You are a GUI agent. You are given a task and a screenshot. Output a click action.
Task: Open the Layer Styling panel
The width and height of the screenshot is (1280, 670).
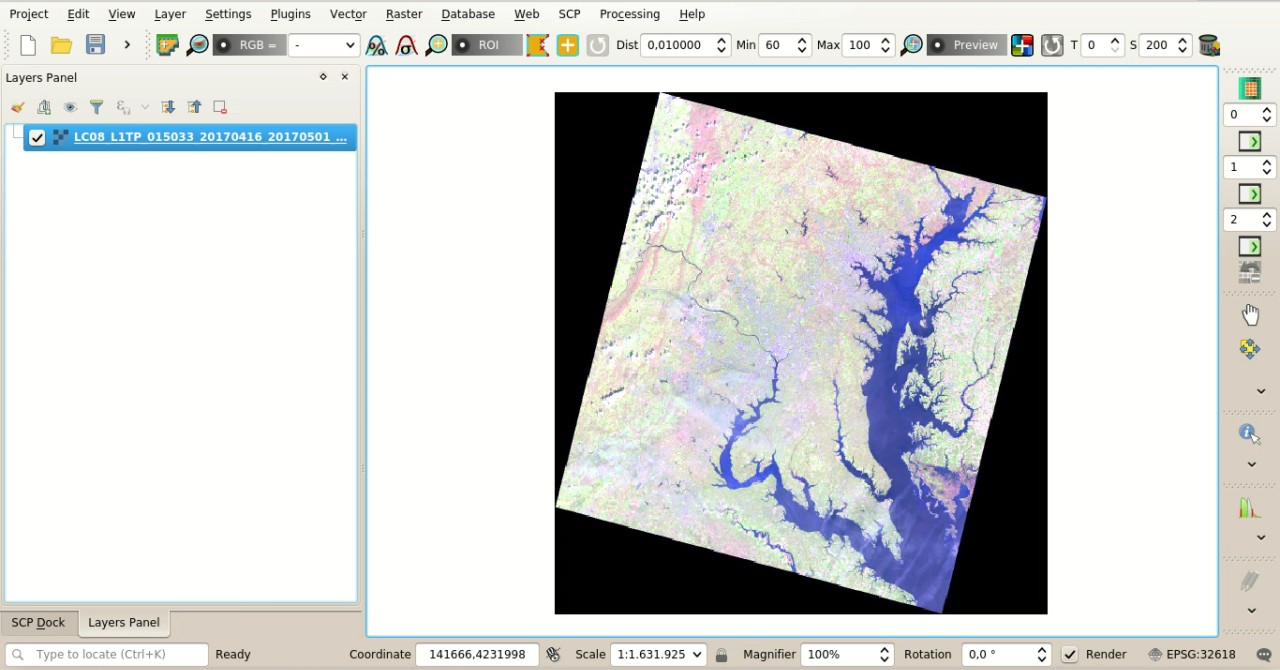click(17, 107)
